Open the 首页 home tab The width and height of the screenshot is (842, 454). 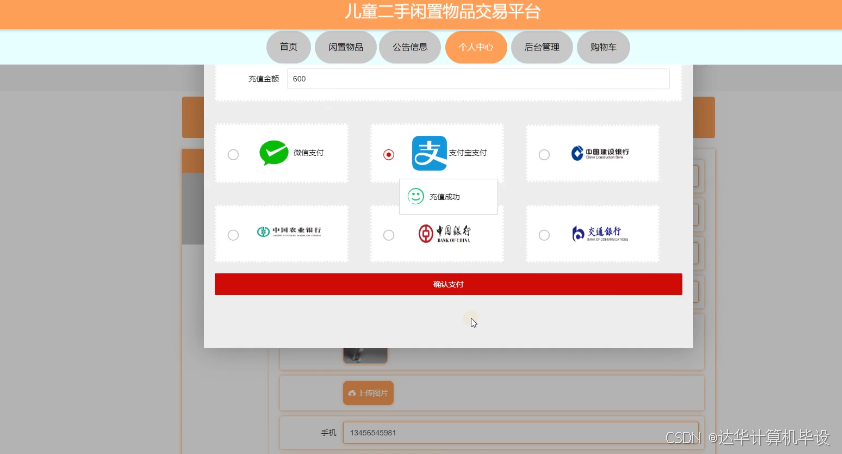(x=288, y=47)
